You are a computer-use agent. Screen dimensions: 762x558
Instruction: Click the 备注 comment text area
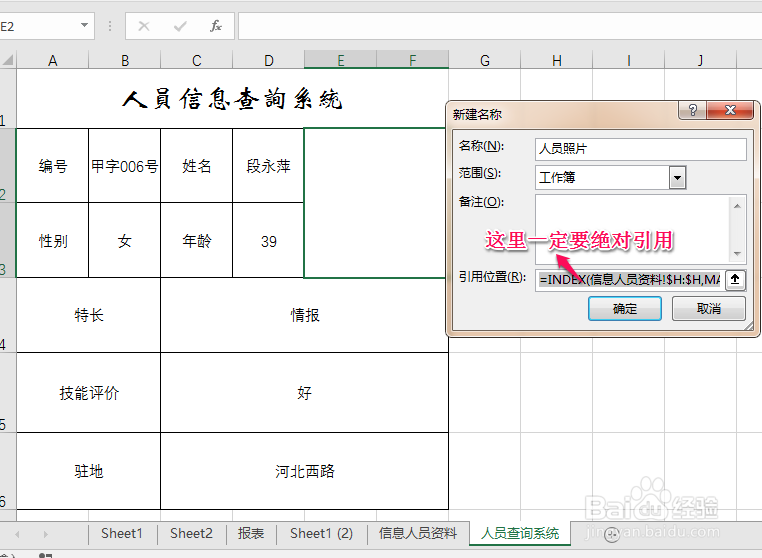[631, 228]
